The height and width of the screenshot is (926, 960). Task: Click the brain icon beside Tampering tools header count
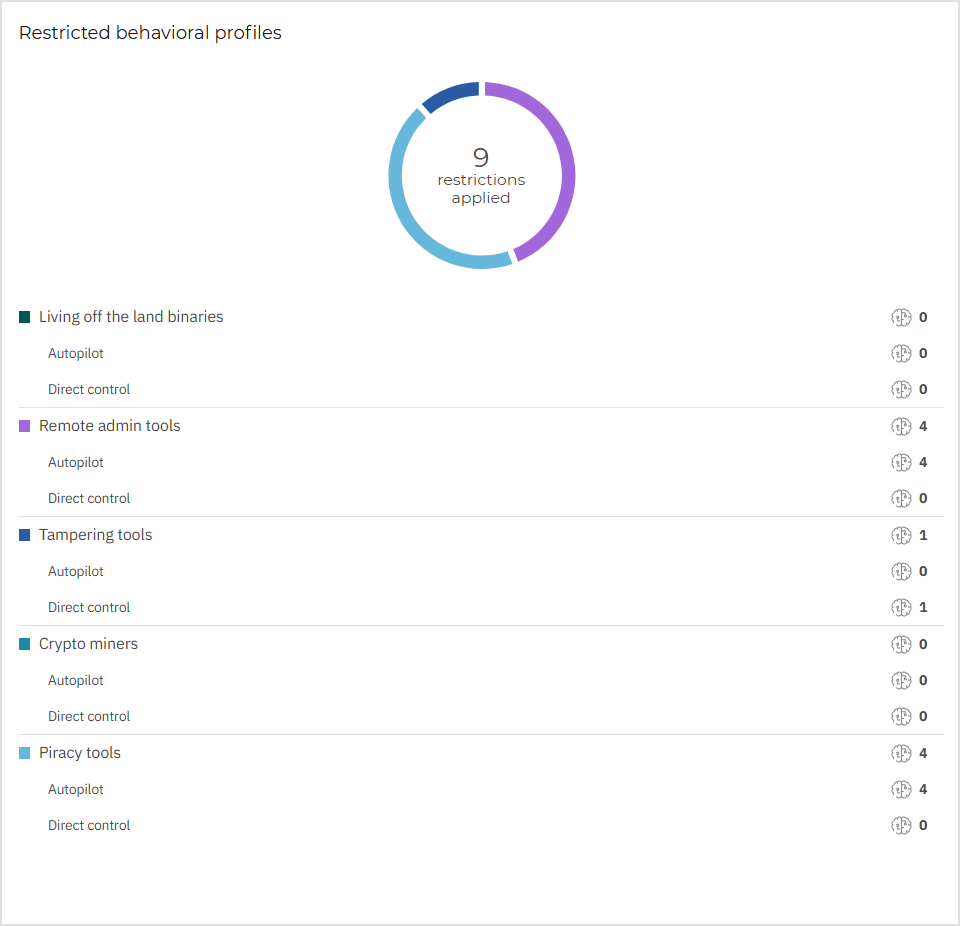point(901,535)
